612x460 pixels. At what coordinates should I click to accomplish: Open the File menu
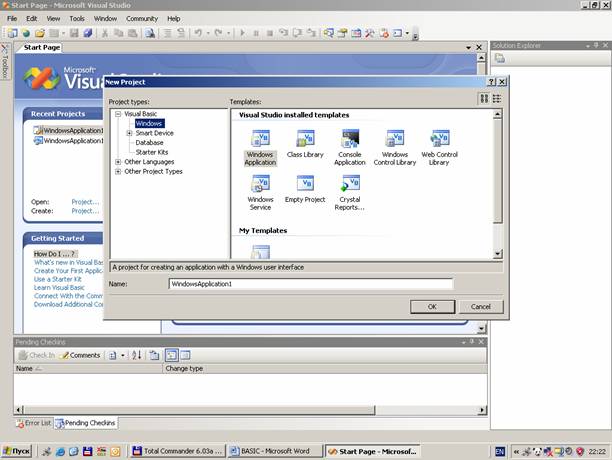pos(12,19)
